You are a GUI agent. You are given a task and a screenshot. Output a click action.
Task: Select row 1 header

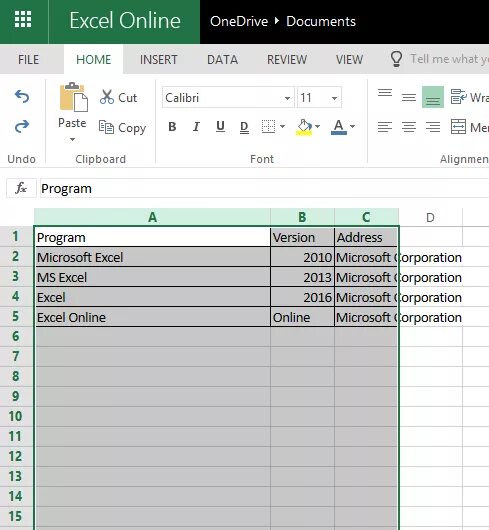click(x=17, y=236)
